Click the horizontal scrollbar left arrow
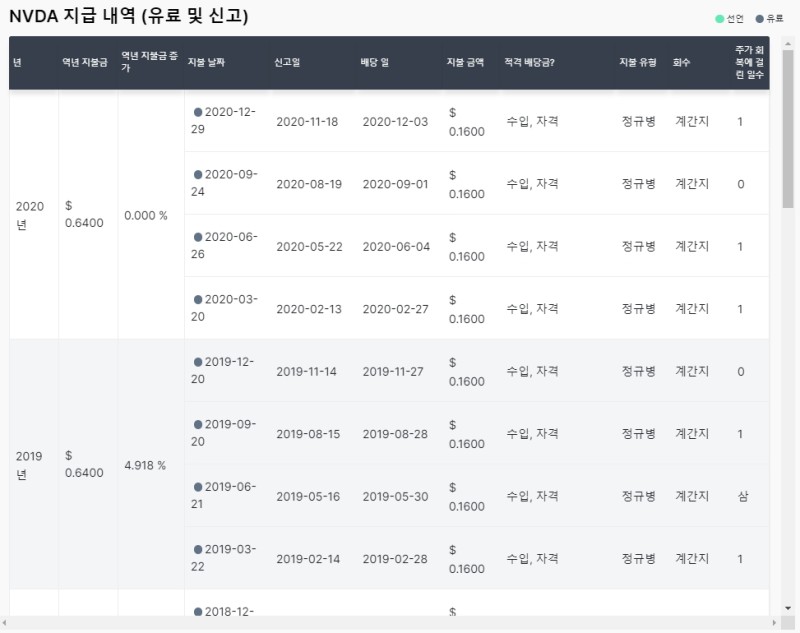The height and width of the screenshot is (633, 800). pyautogui.click(x=5, y=623)
